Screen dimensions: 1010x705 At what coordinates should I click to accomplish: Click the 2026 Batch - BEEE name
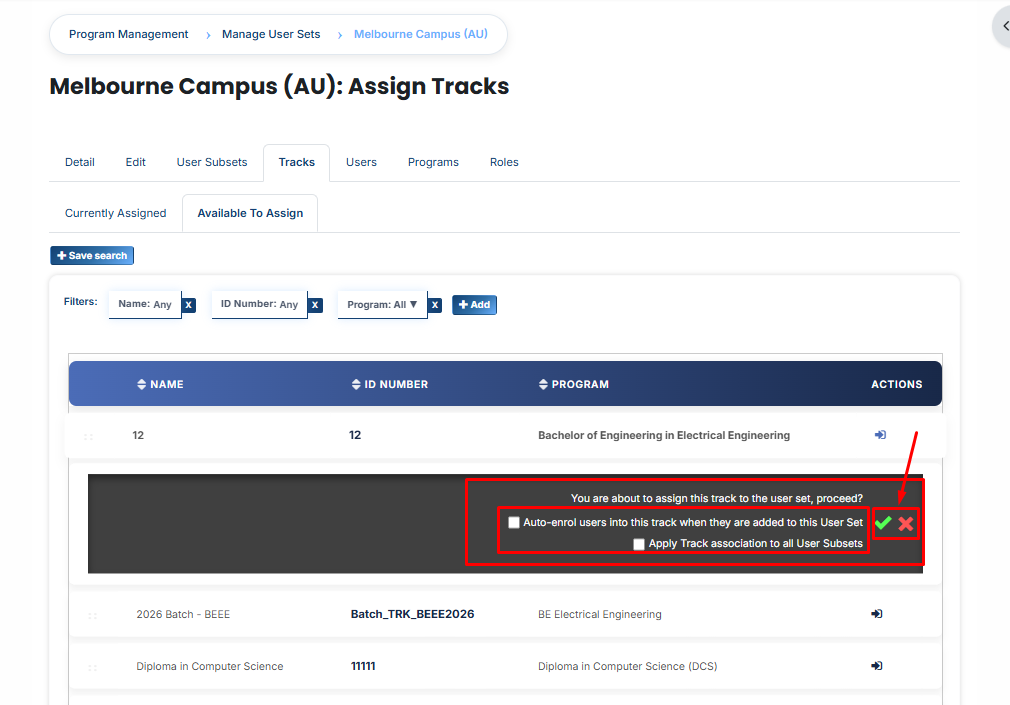pos(183,615)
